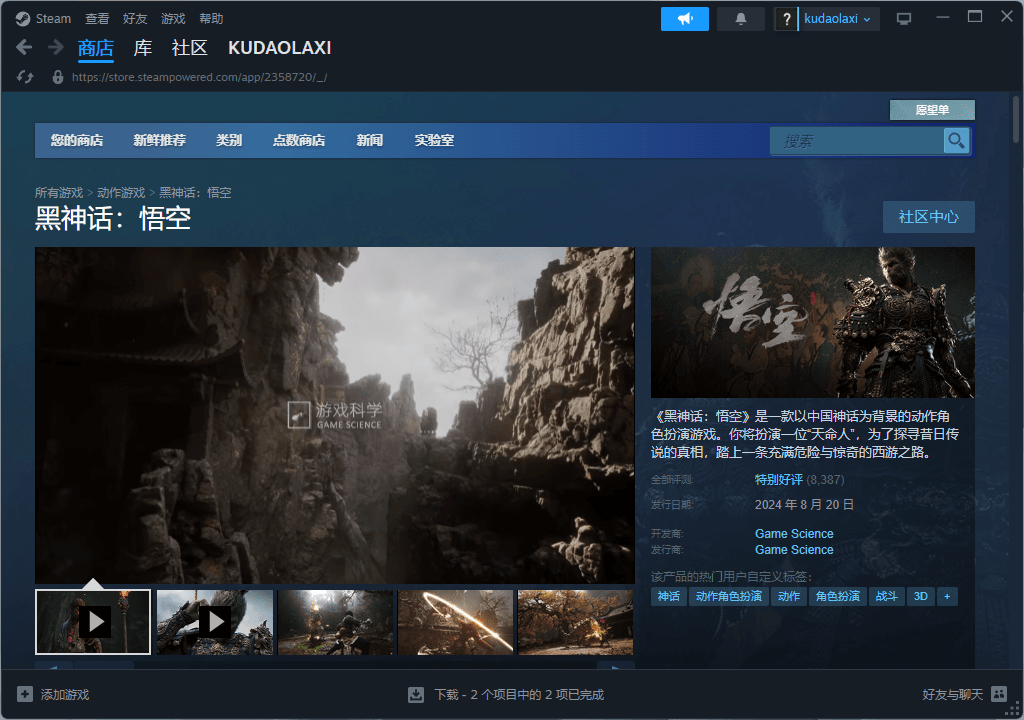Select the second trailer thumbnail

point(214,622)
